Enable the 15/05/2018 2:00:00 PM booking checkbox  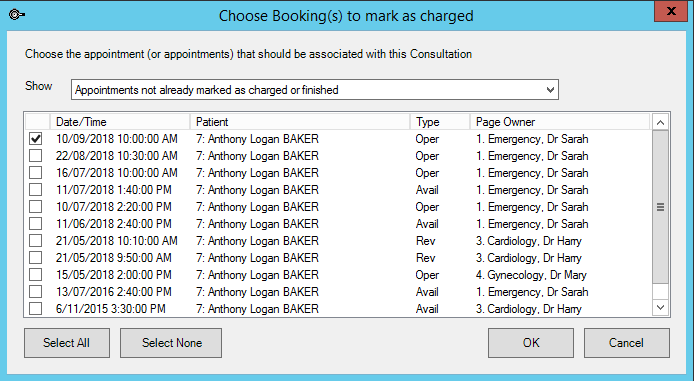point(35,275)
